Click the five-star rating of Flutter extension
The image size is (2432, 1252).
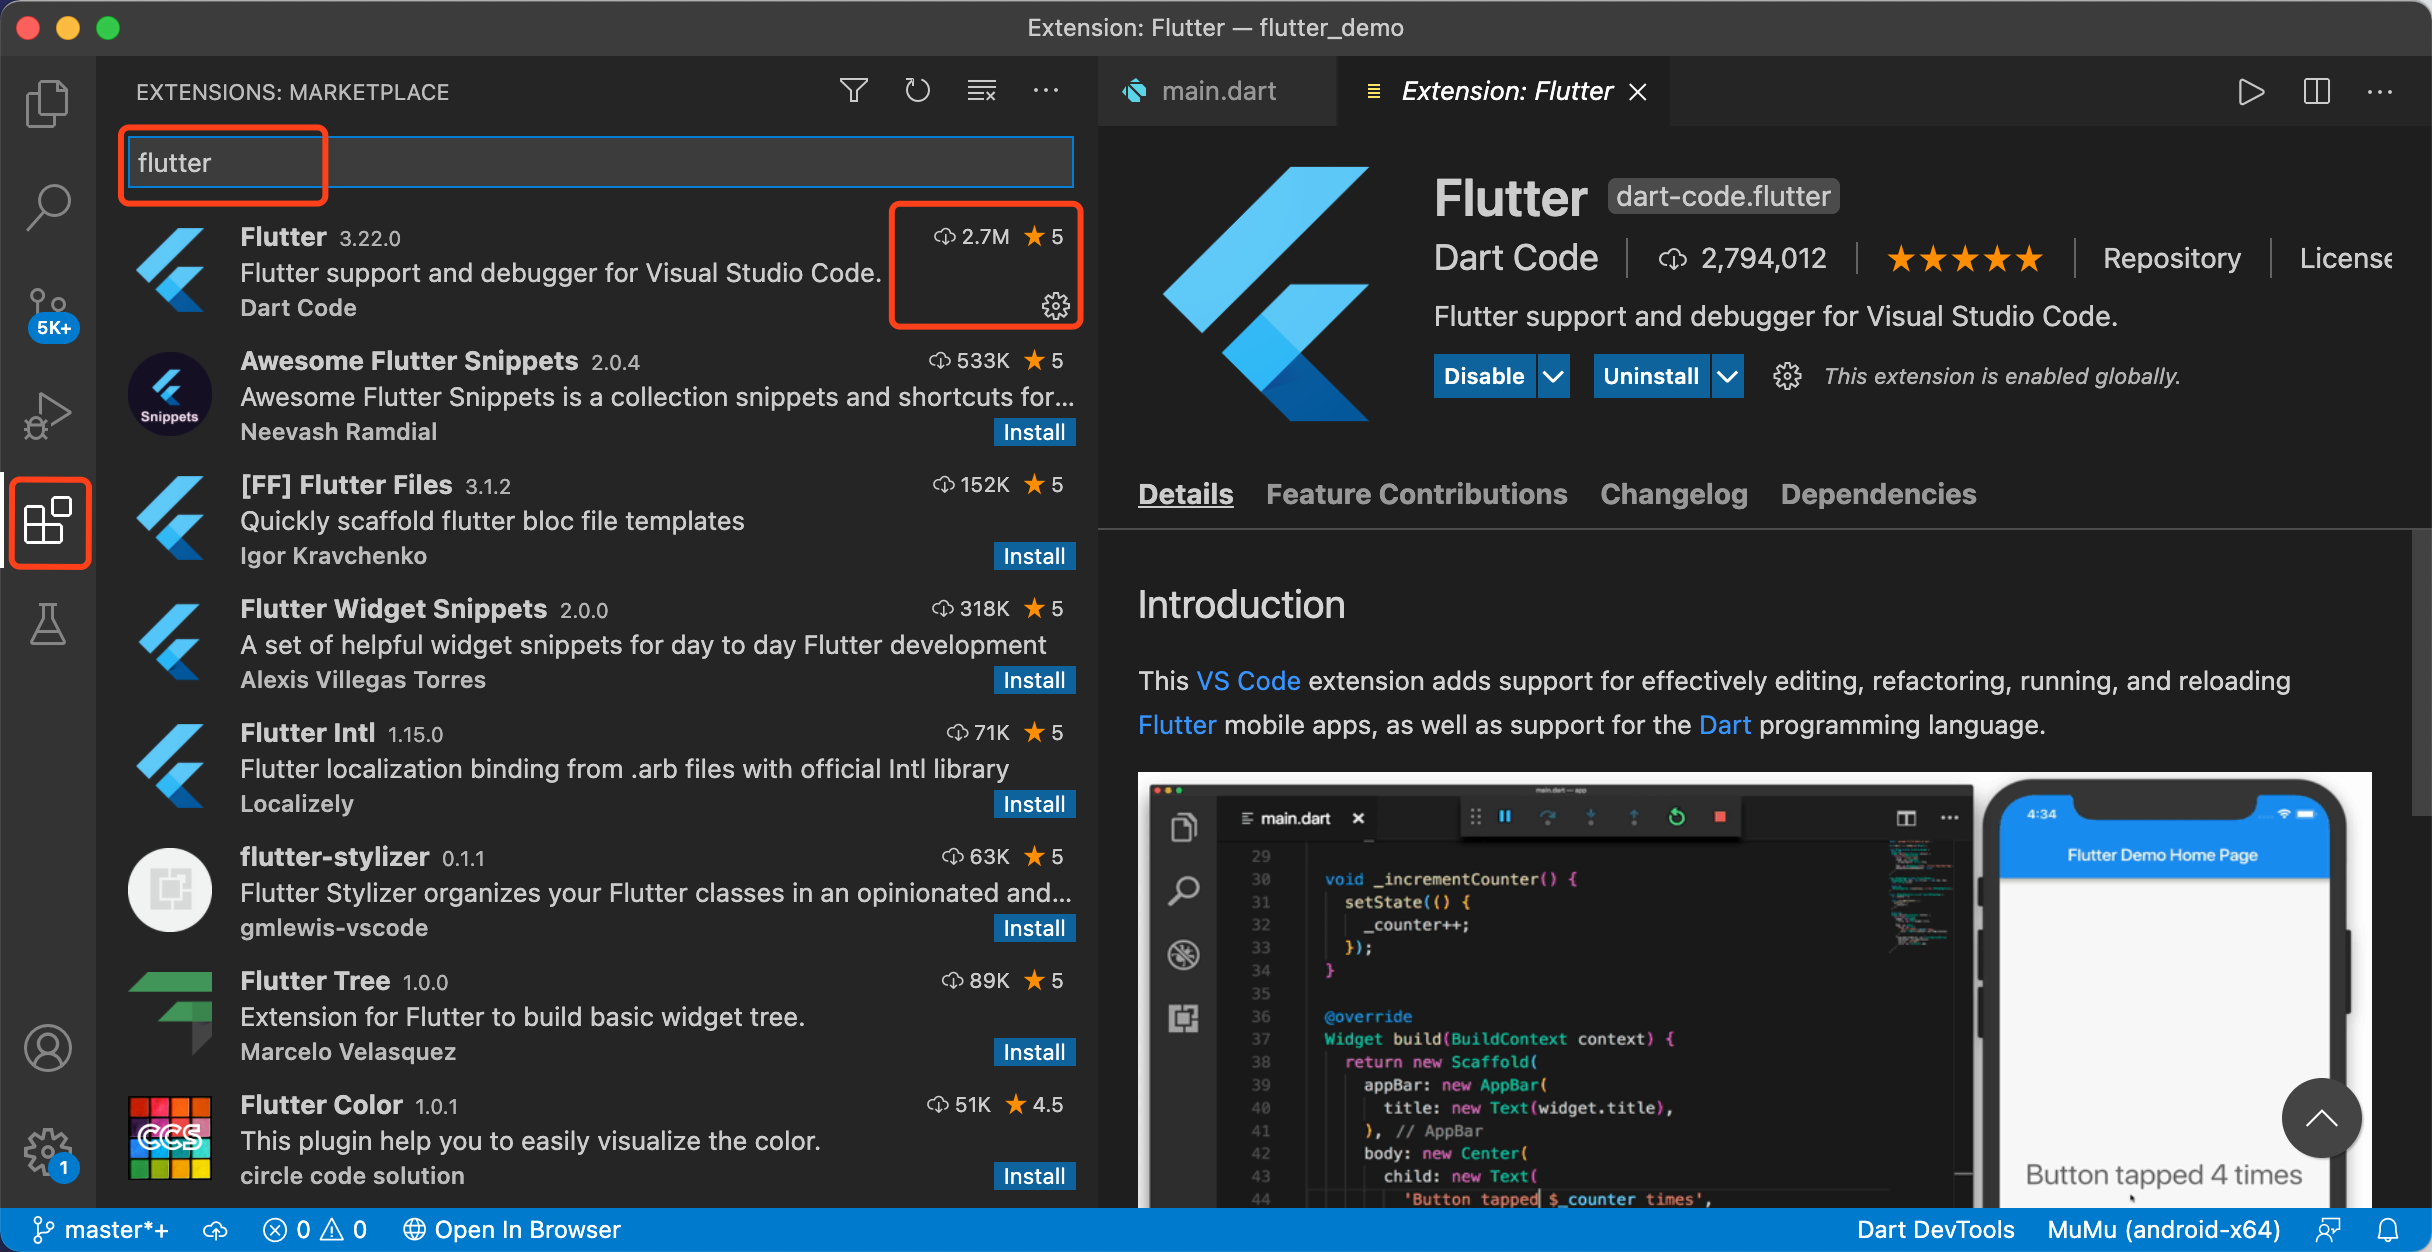[x=1964, y=259]
